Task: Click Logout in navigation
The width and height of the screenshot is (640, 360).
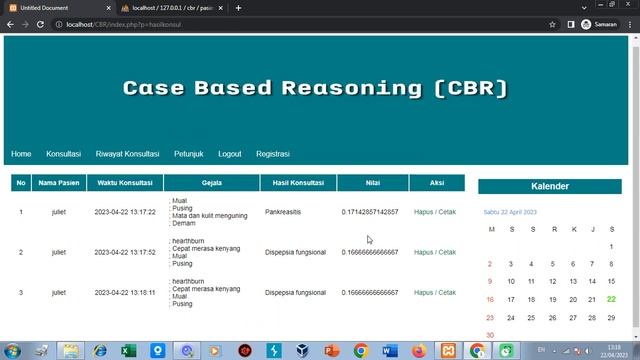Action: (x=230, y=154)
